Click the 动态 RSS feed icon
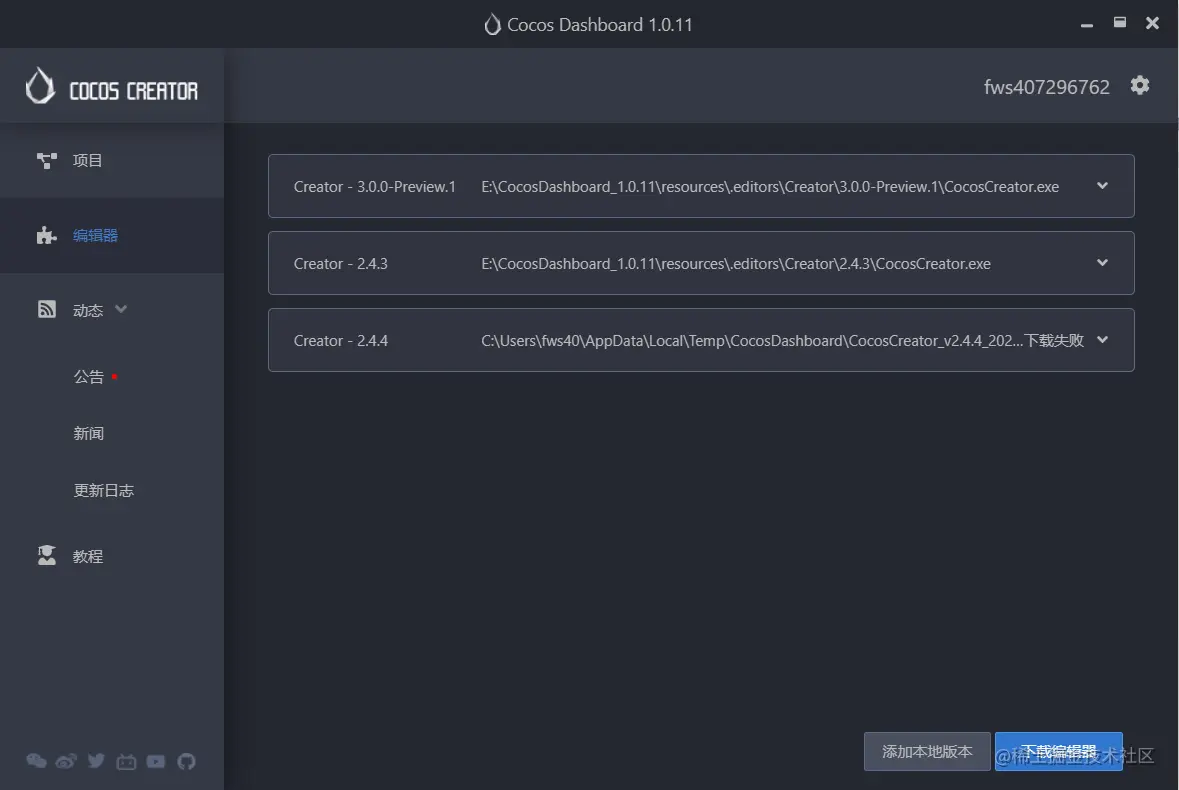The width and height of the screenshot is (1179, 790). tap(47, 309)
